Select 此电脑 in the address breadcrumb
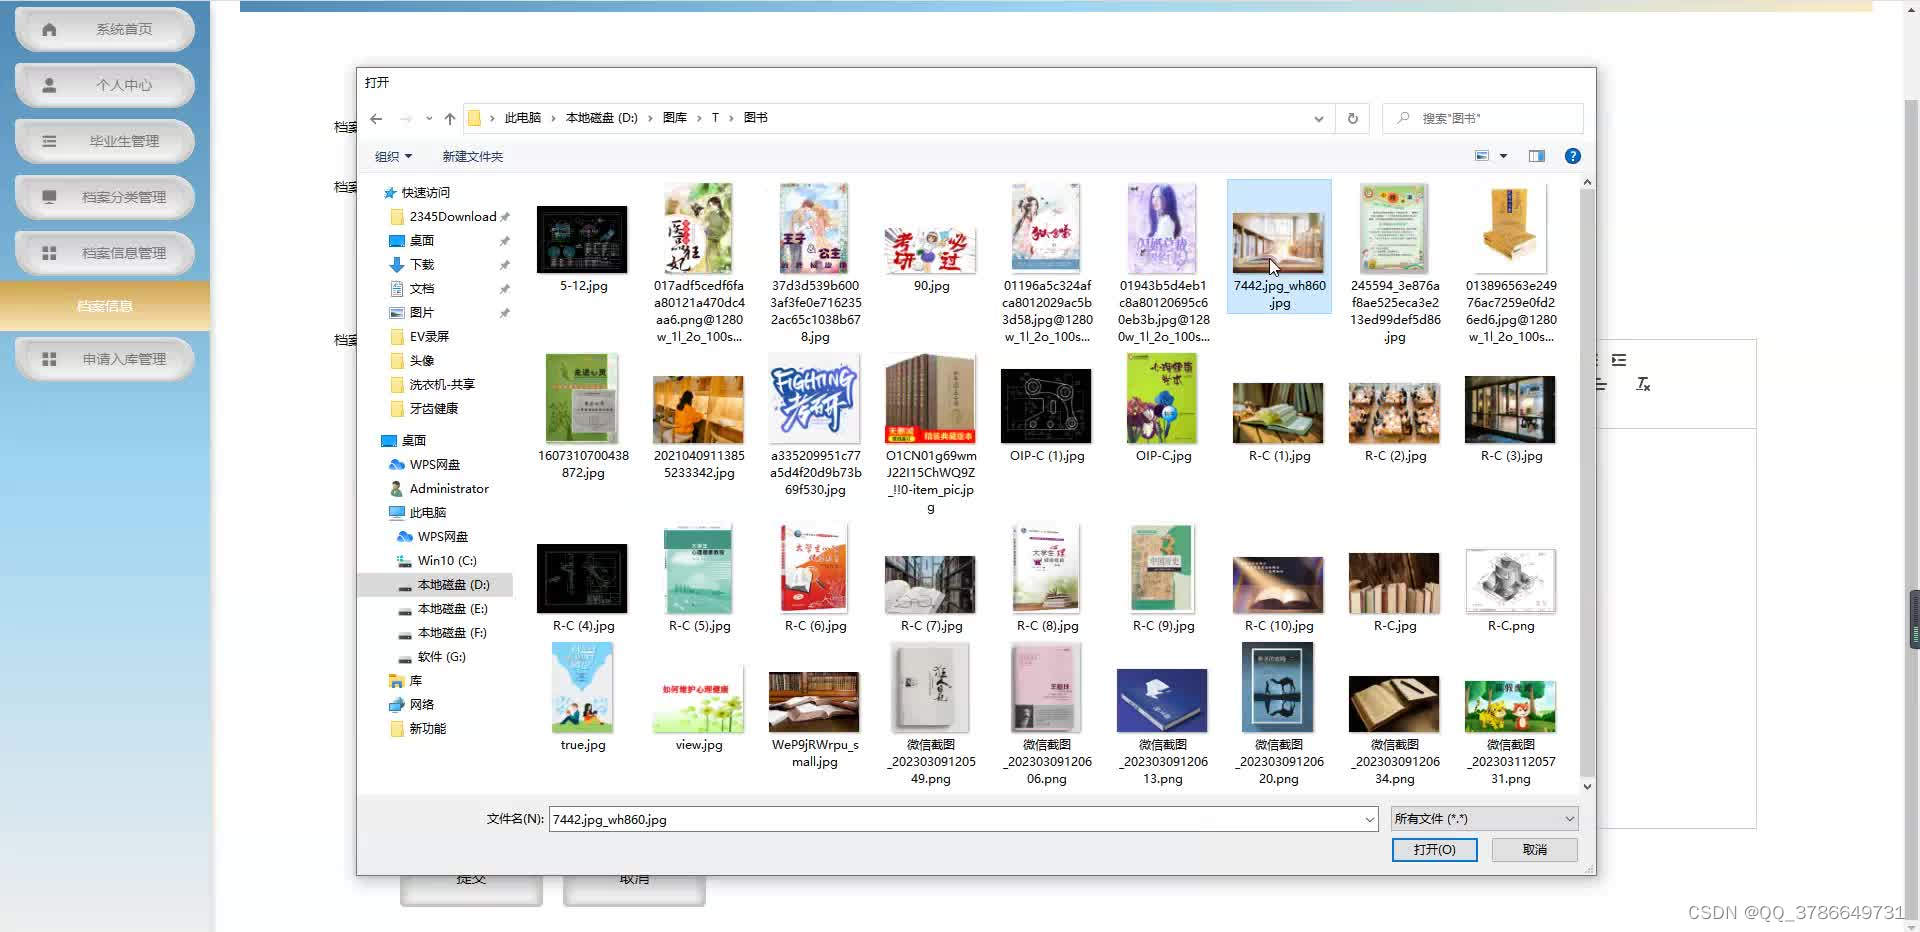1920x932 pixels. (522, 118)
